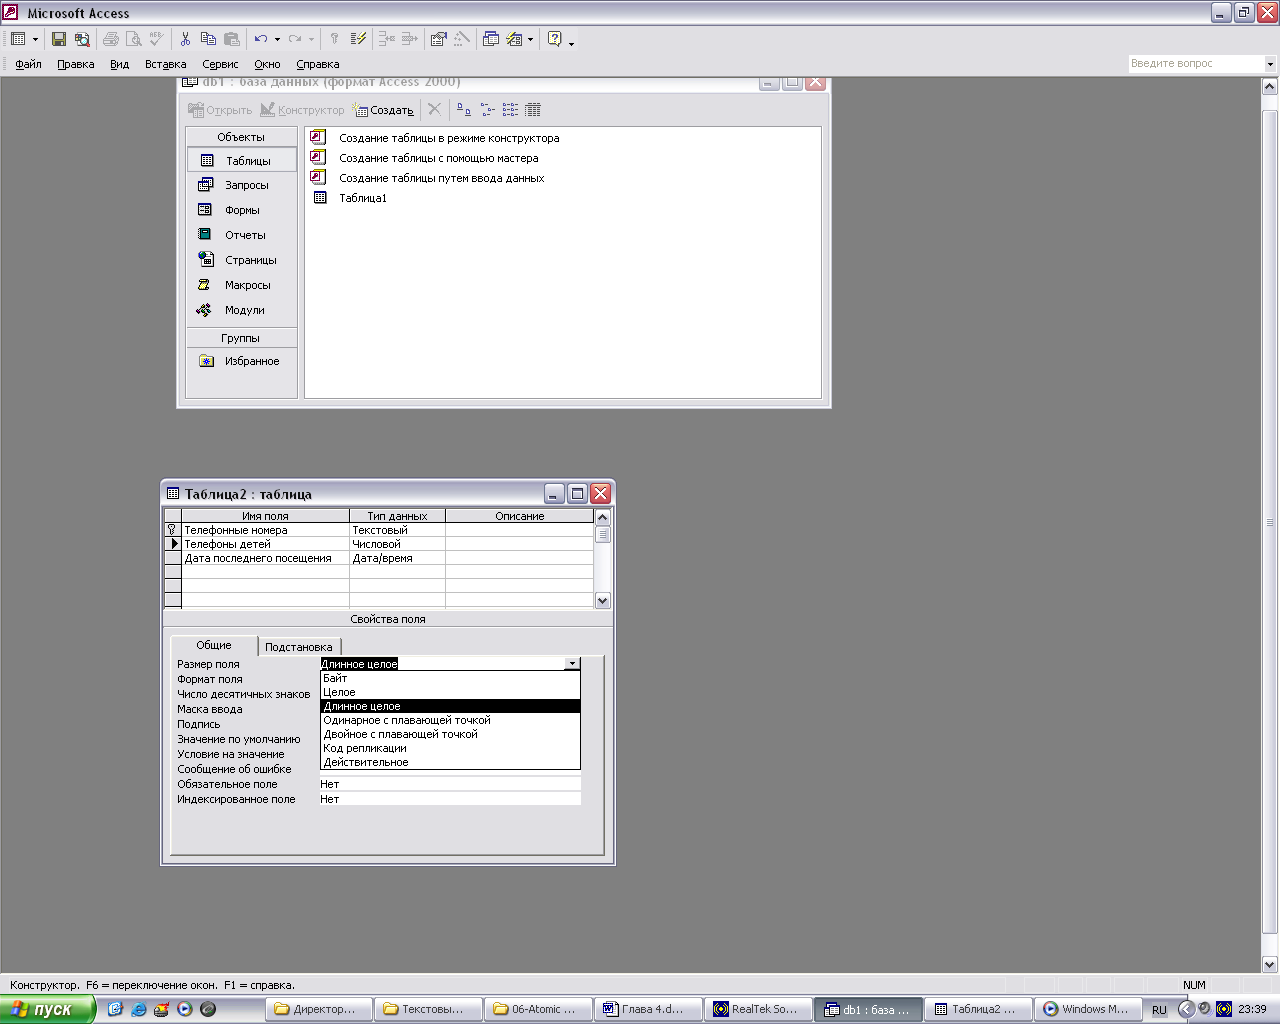Switch to Глава 4.d... taskbar window
The image size is (1280, 1024).
(648, 1009)
